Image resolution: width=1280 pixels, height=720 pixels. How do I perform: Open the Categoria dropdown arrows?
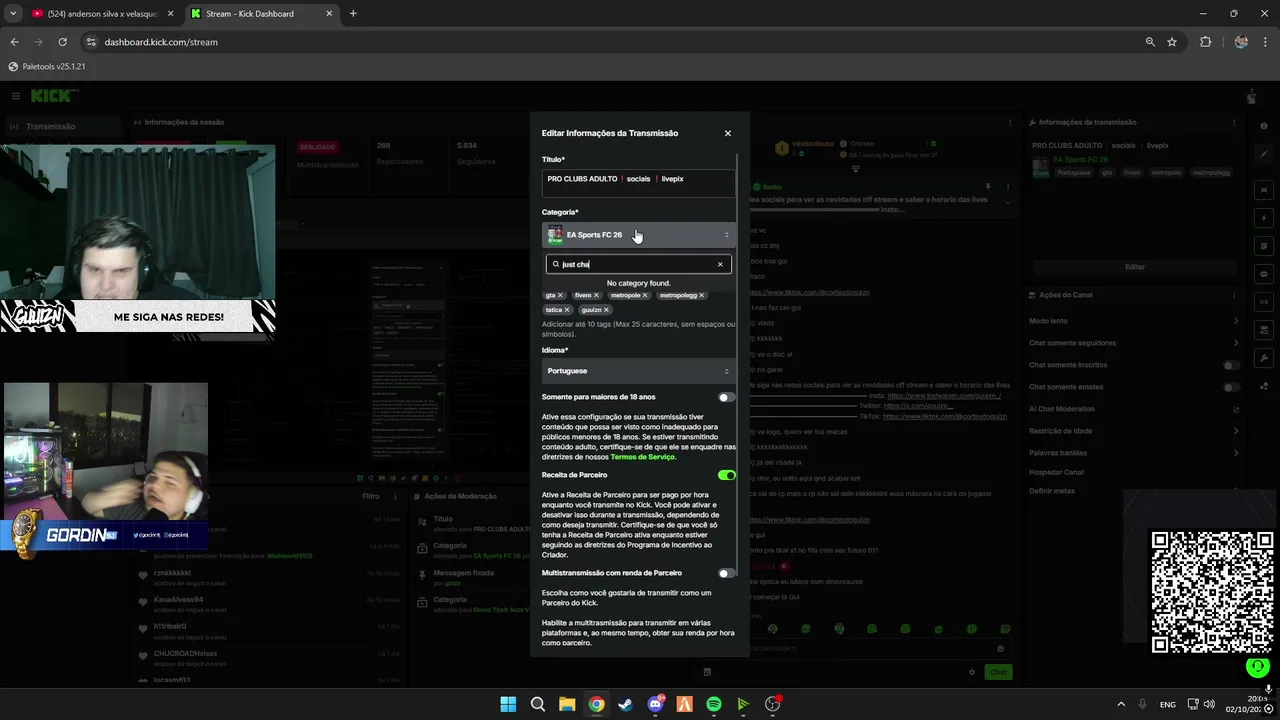pyautogui.click(x=727, y=235)
